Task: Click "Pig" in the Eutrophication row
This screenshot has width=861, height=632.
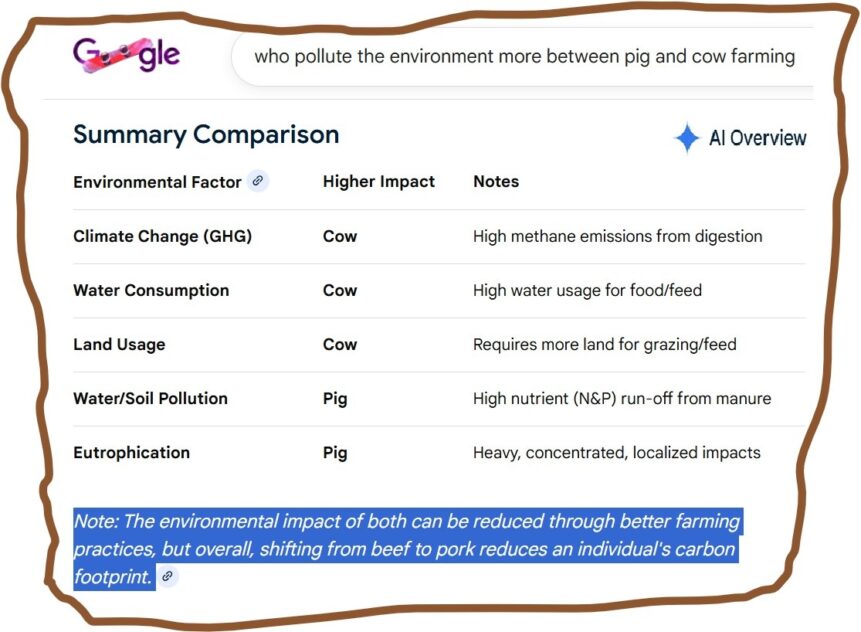Action: click(x=335, y=453)
